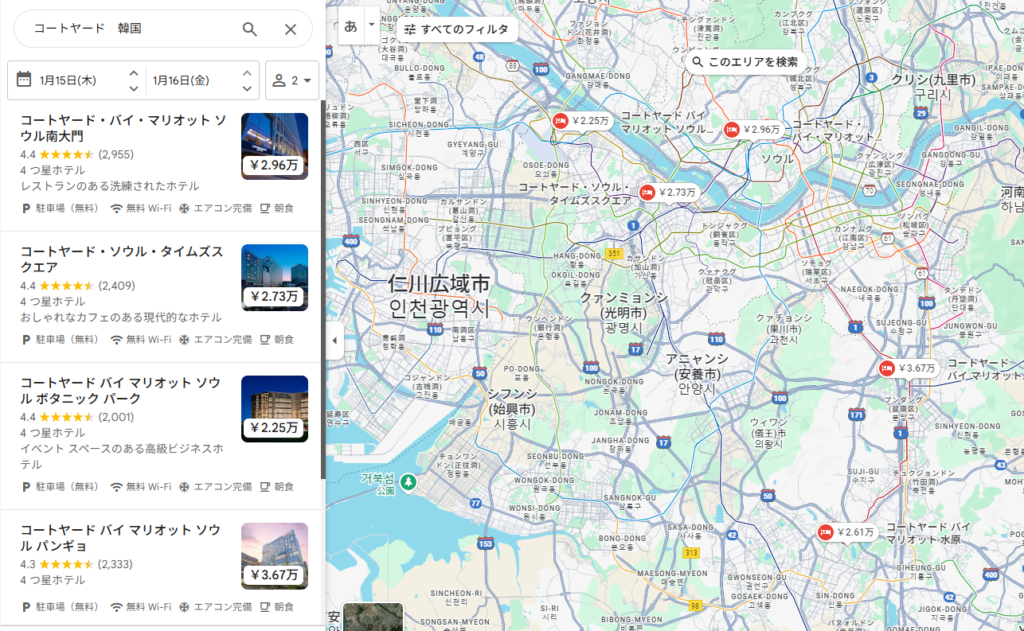Click the あ input mode button
Screen dimensions: 1024x631
coord(351,26)
